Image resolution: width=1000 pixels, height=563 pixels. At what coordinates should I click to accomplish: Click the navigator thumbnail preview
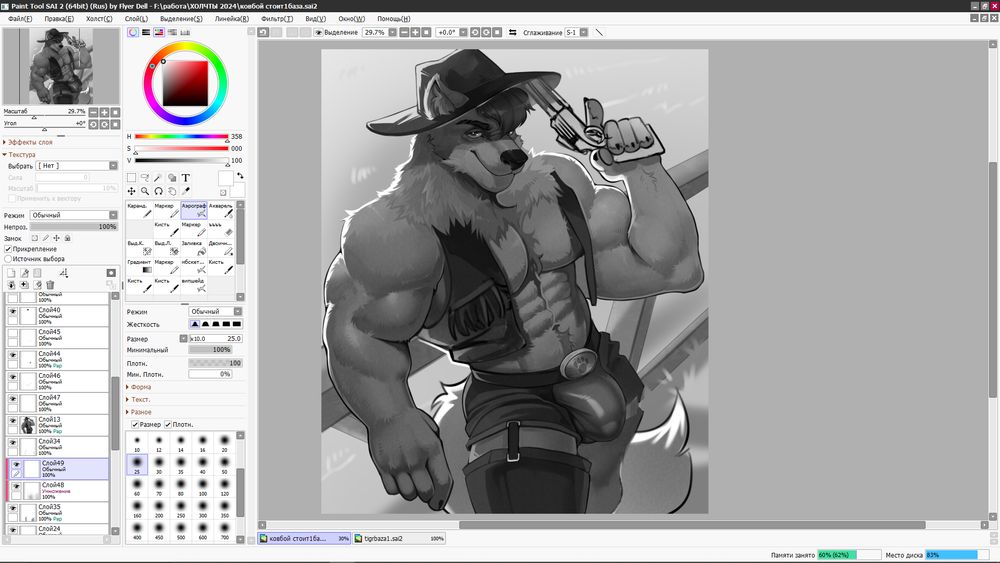61,66
